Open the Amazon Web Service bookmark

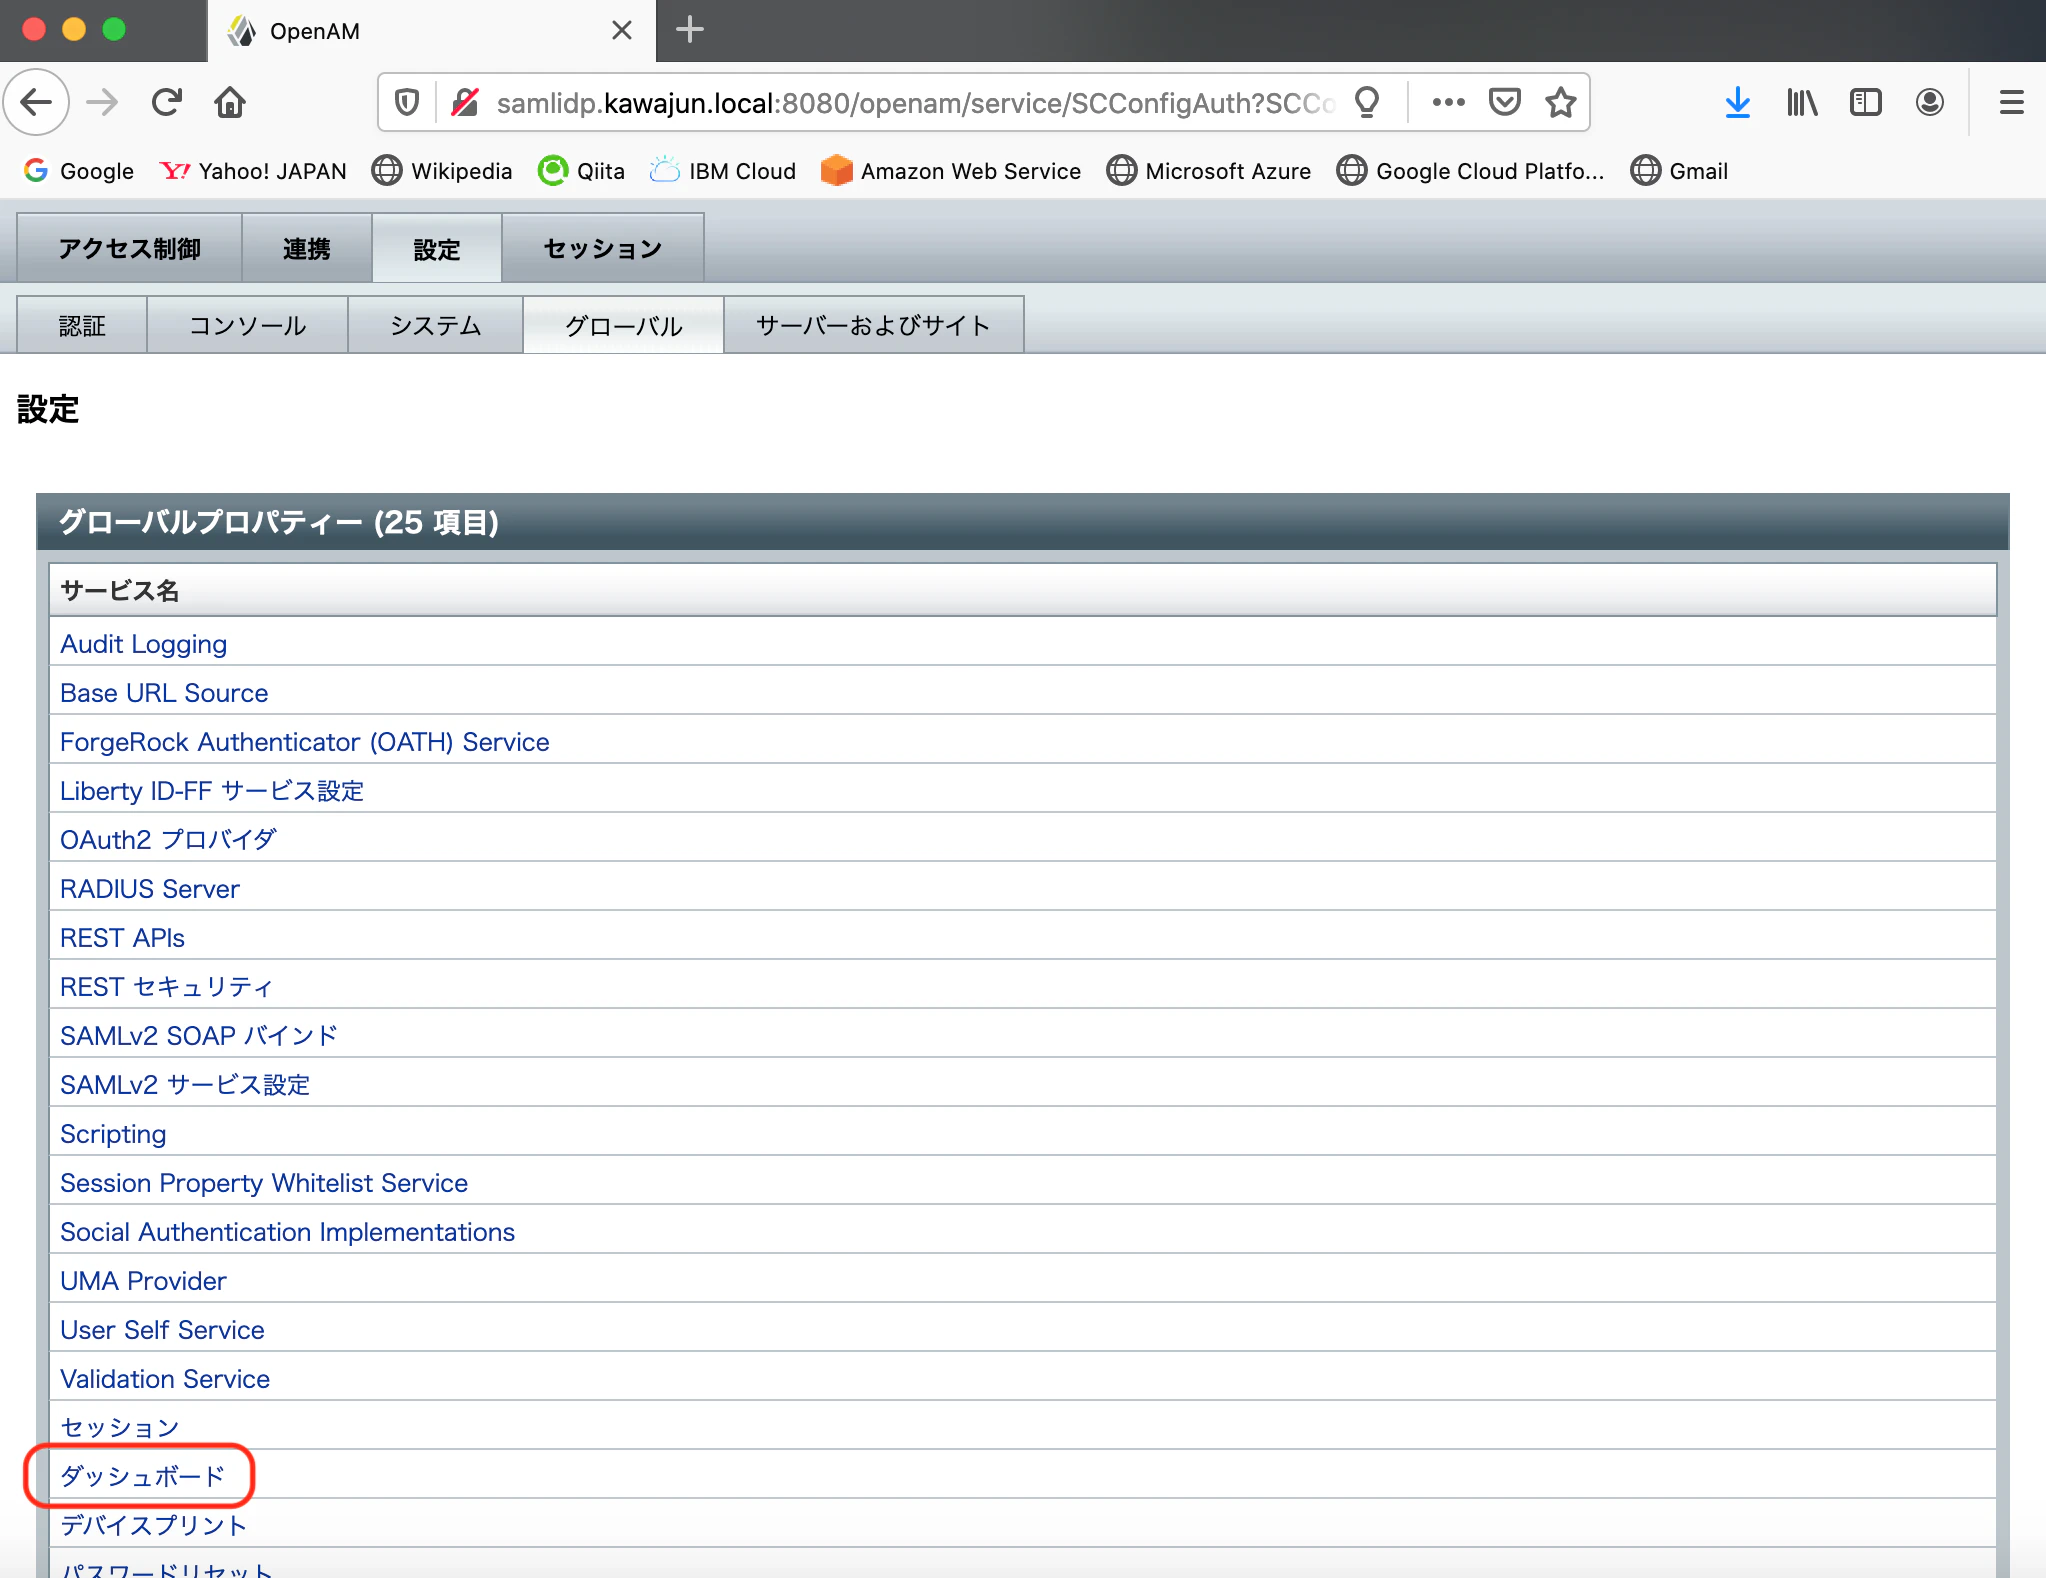point(951,171)
